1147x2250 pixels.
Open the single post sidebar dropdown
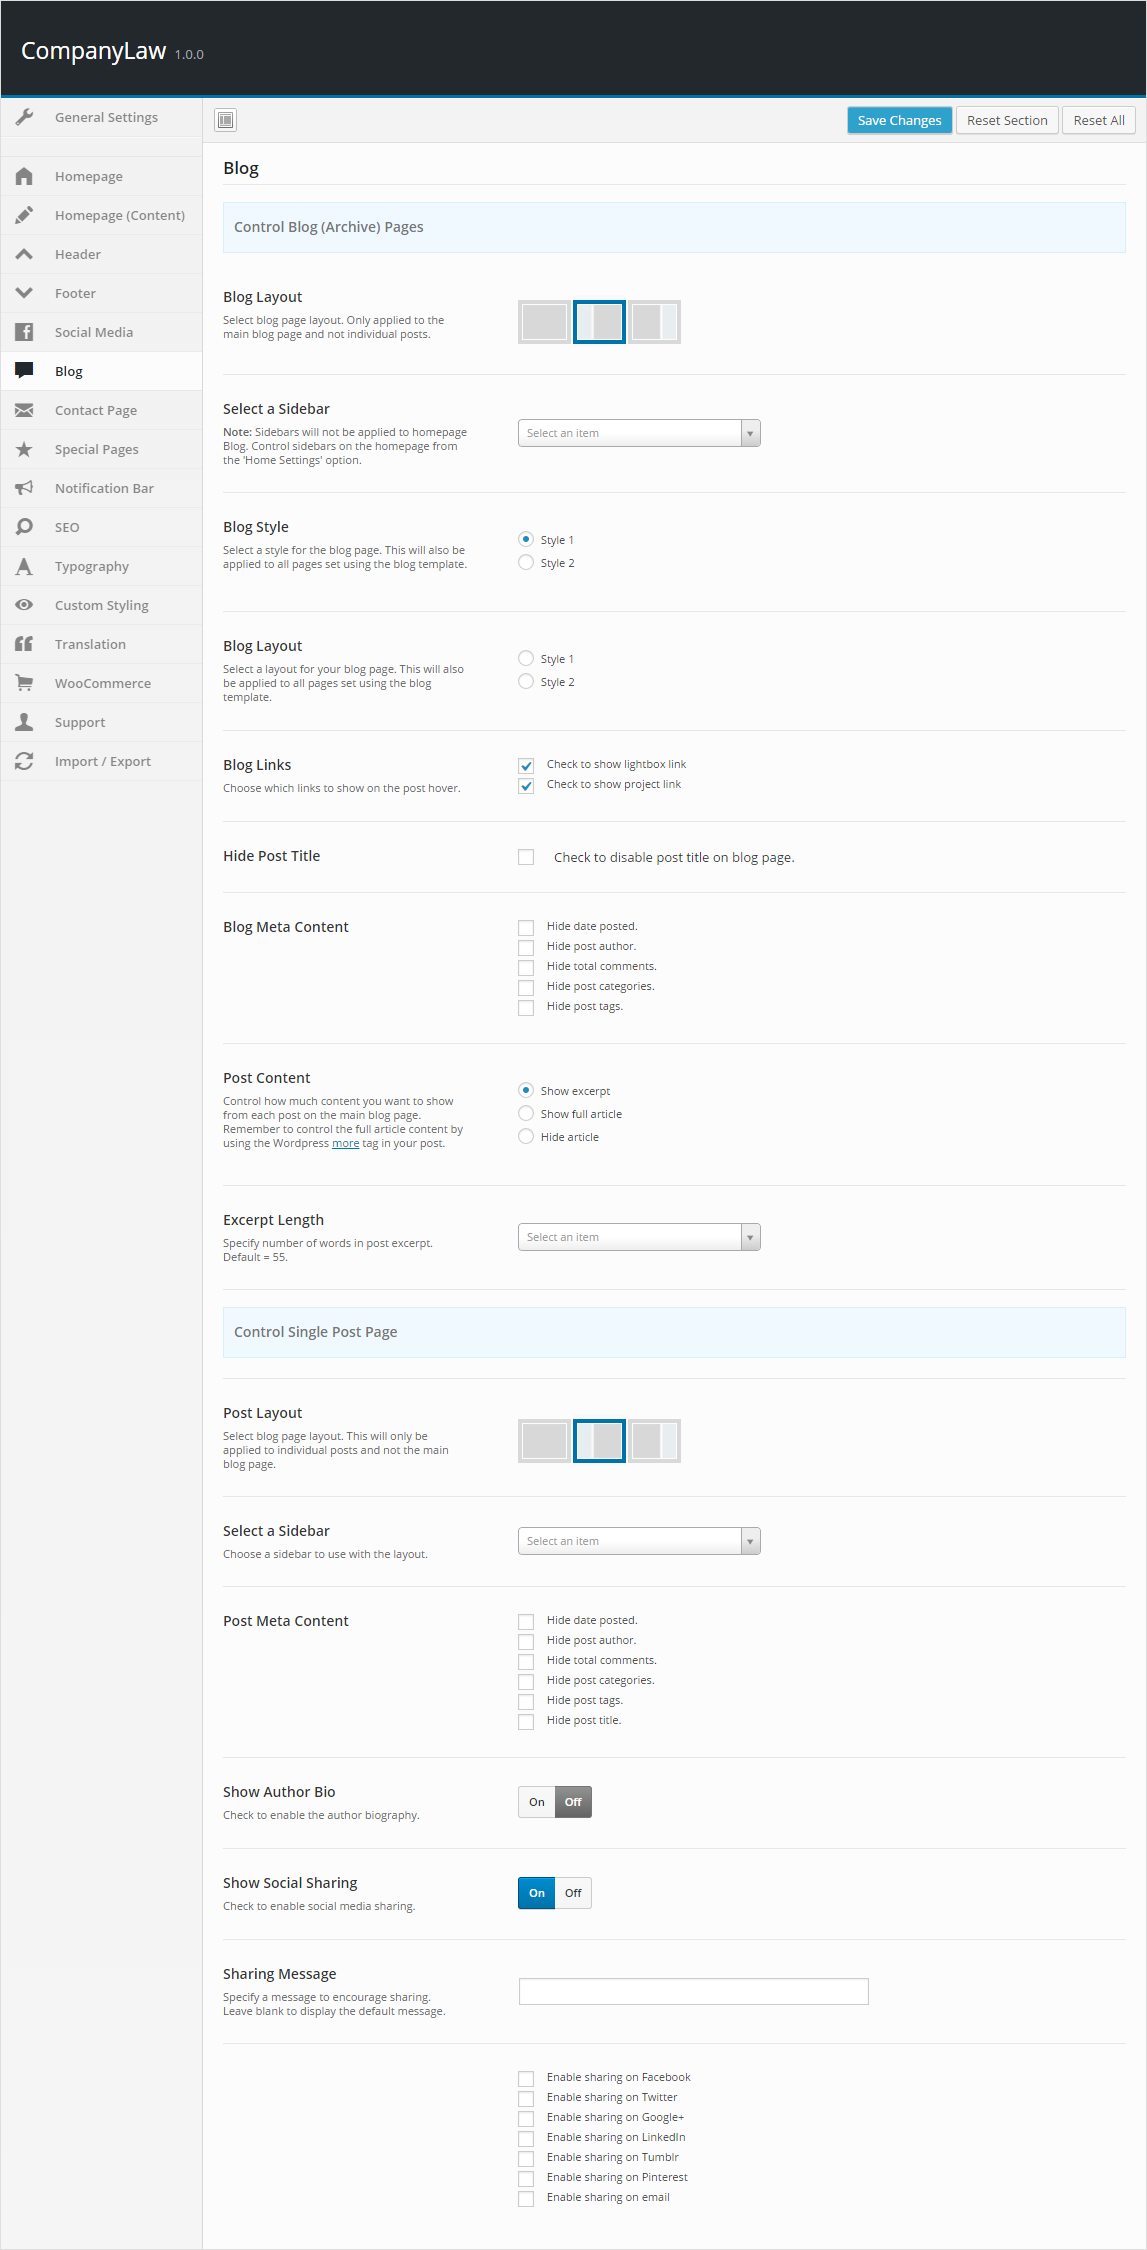[x=639, y=1541]
